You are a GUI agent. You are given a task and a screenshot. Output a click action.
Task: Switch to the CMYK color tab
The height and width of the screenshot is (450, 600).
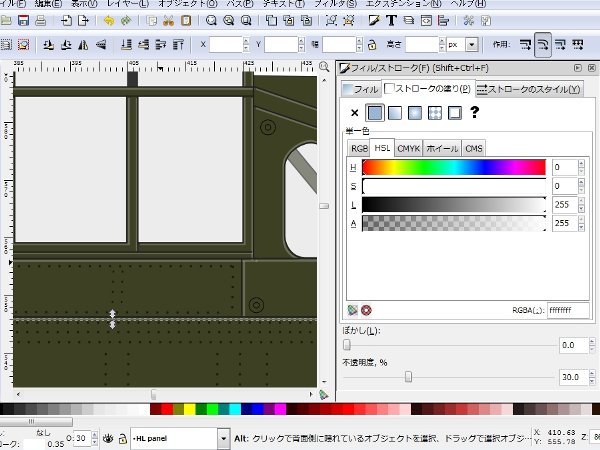[408, 148]
